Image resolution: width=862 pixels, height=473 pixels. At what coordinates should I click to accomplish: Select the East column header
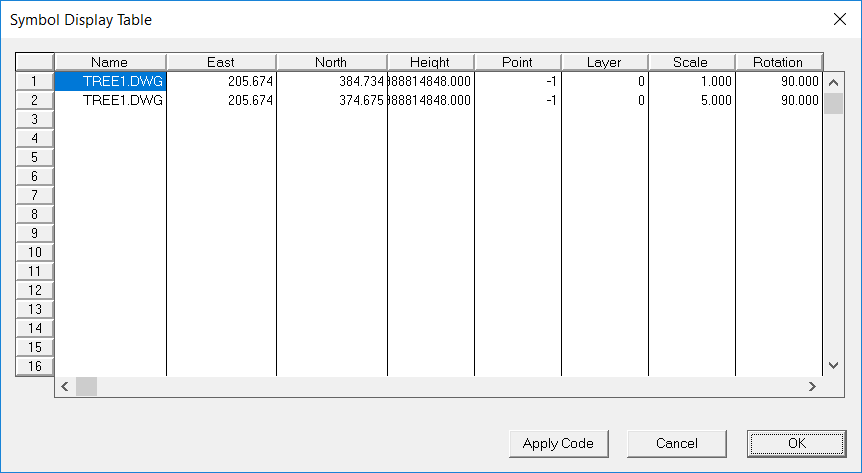221,62
